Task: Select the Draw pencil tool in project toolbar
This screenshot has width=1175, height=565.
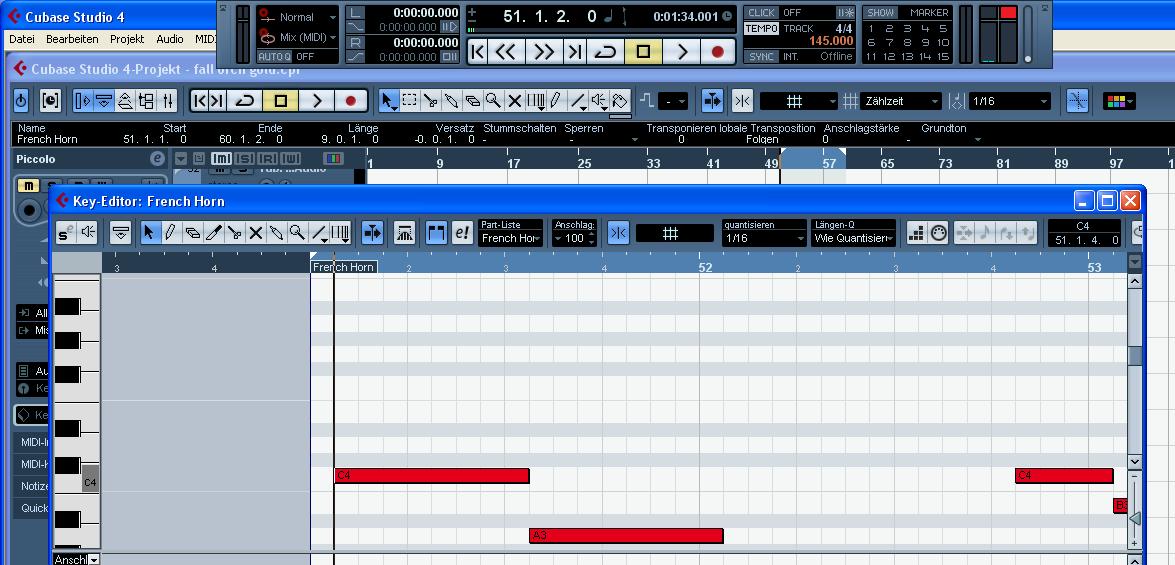Action: pyautogui.click(x=555, y=100)
